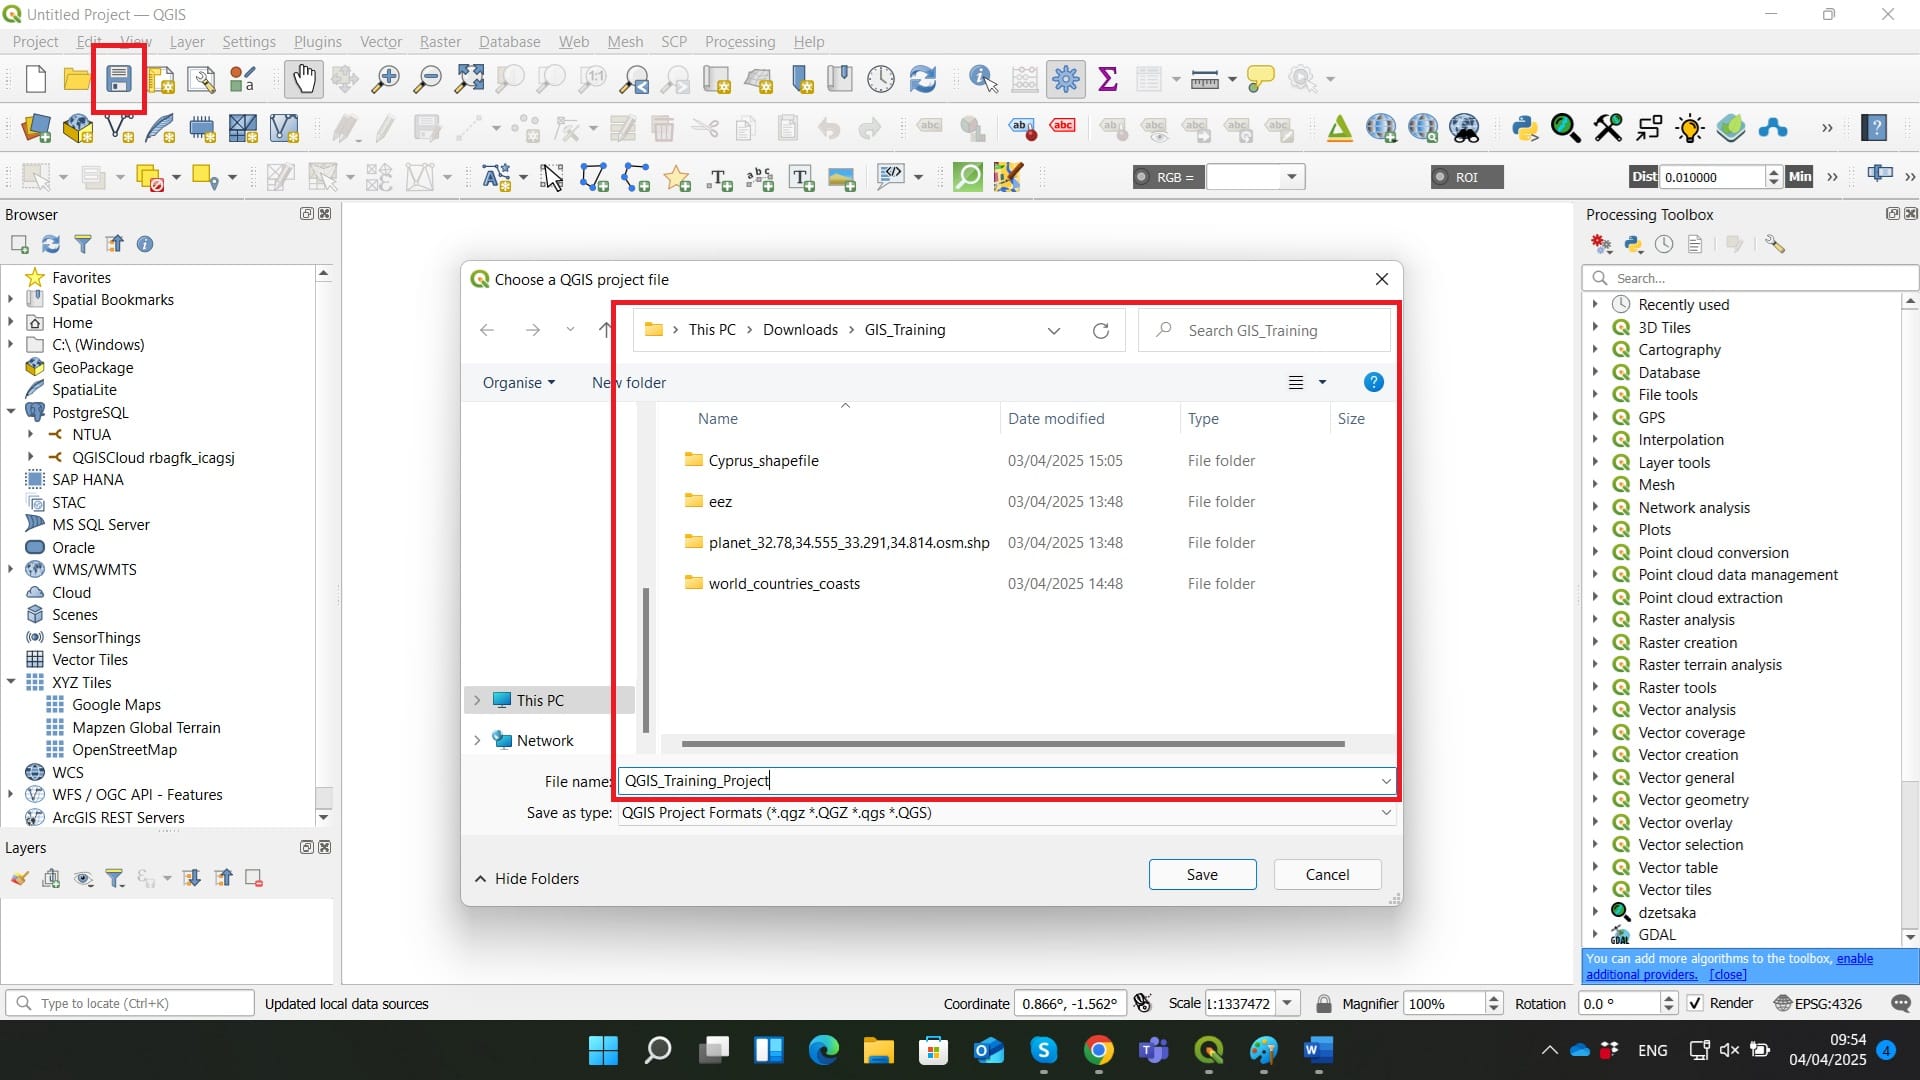Image resolution: width=1920 pixels, height=1080 pixels.
Task: Click the Browser panel refresh icon
Action: tap(51, 244)
